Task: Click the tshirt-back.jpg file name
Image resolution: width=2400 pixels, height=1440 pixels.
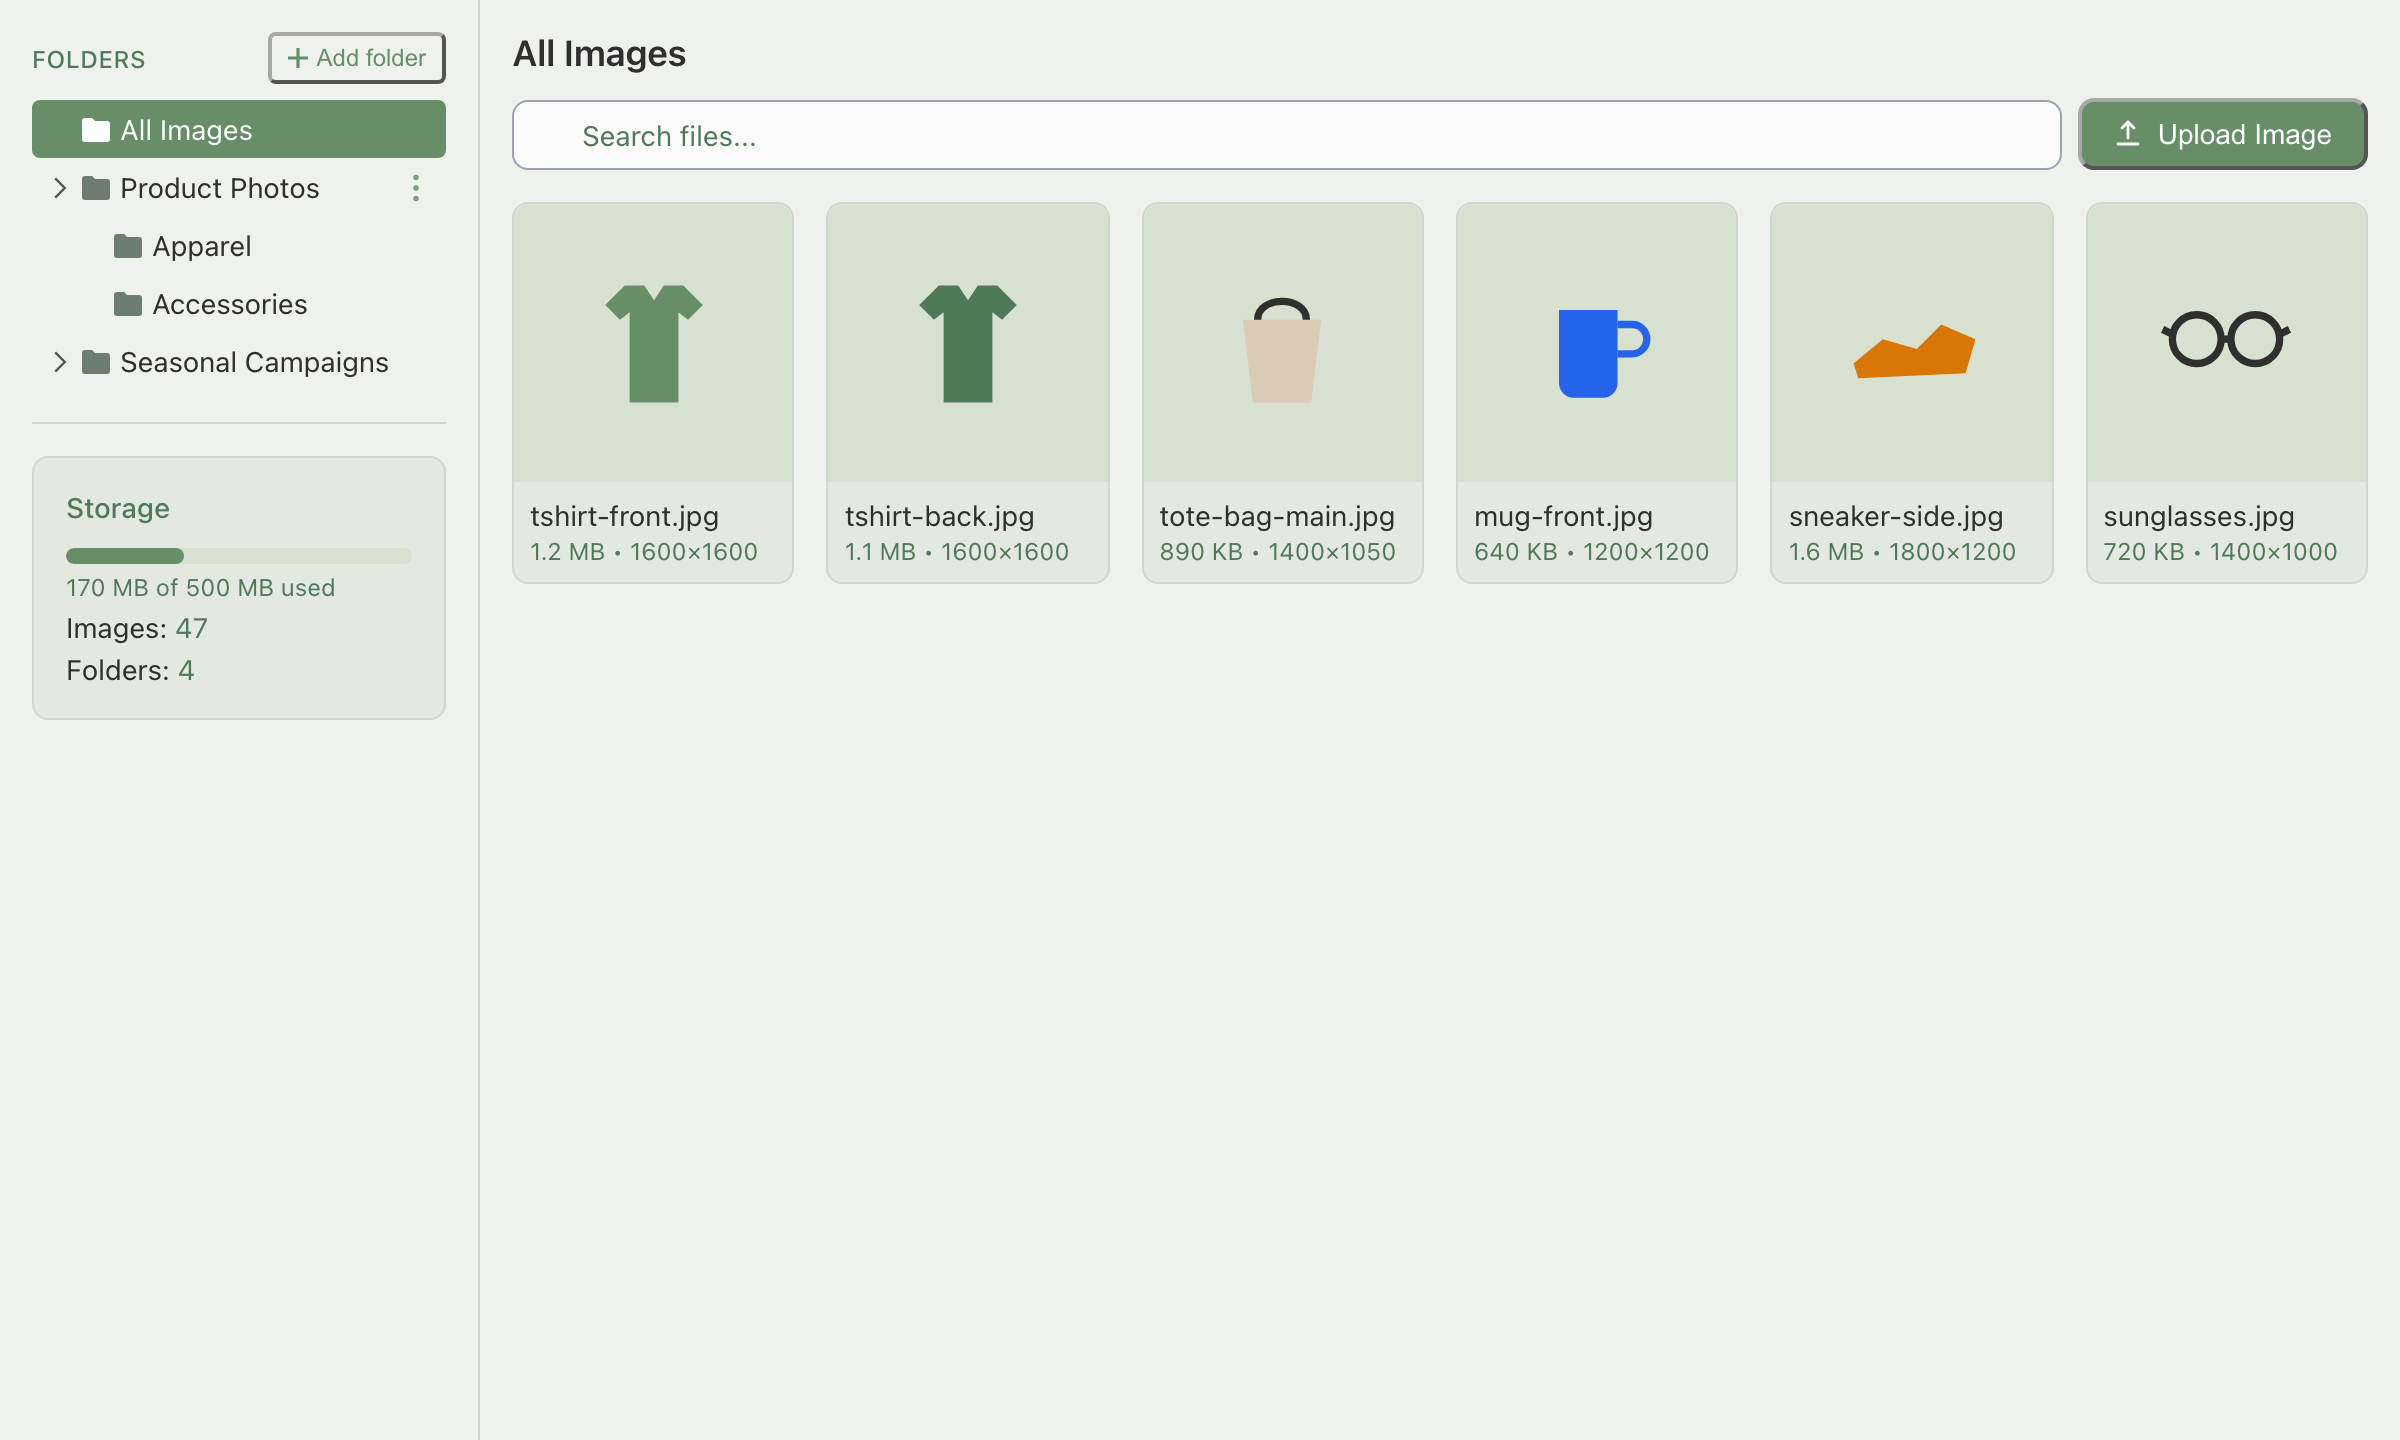Action: (940, 516)
